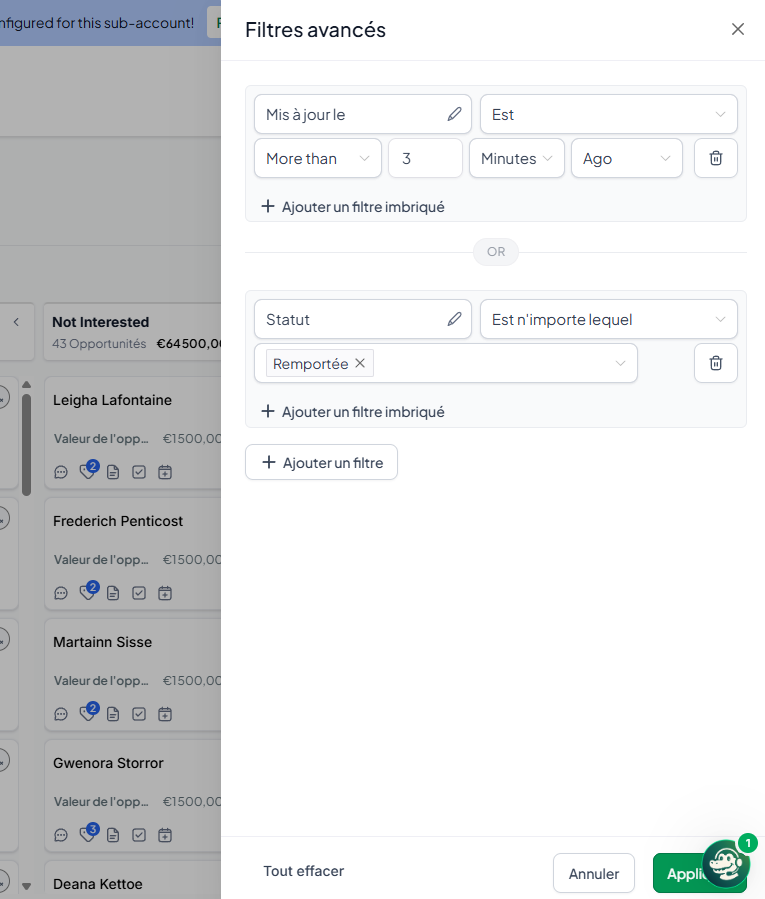Open tags icon on Frederich Penticost card
The height and width of the screenshot is (899, 765).
(87, 593)
